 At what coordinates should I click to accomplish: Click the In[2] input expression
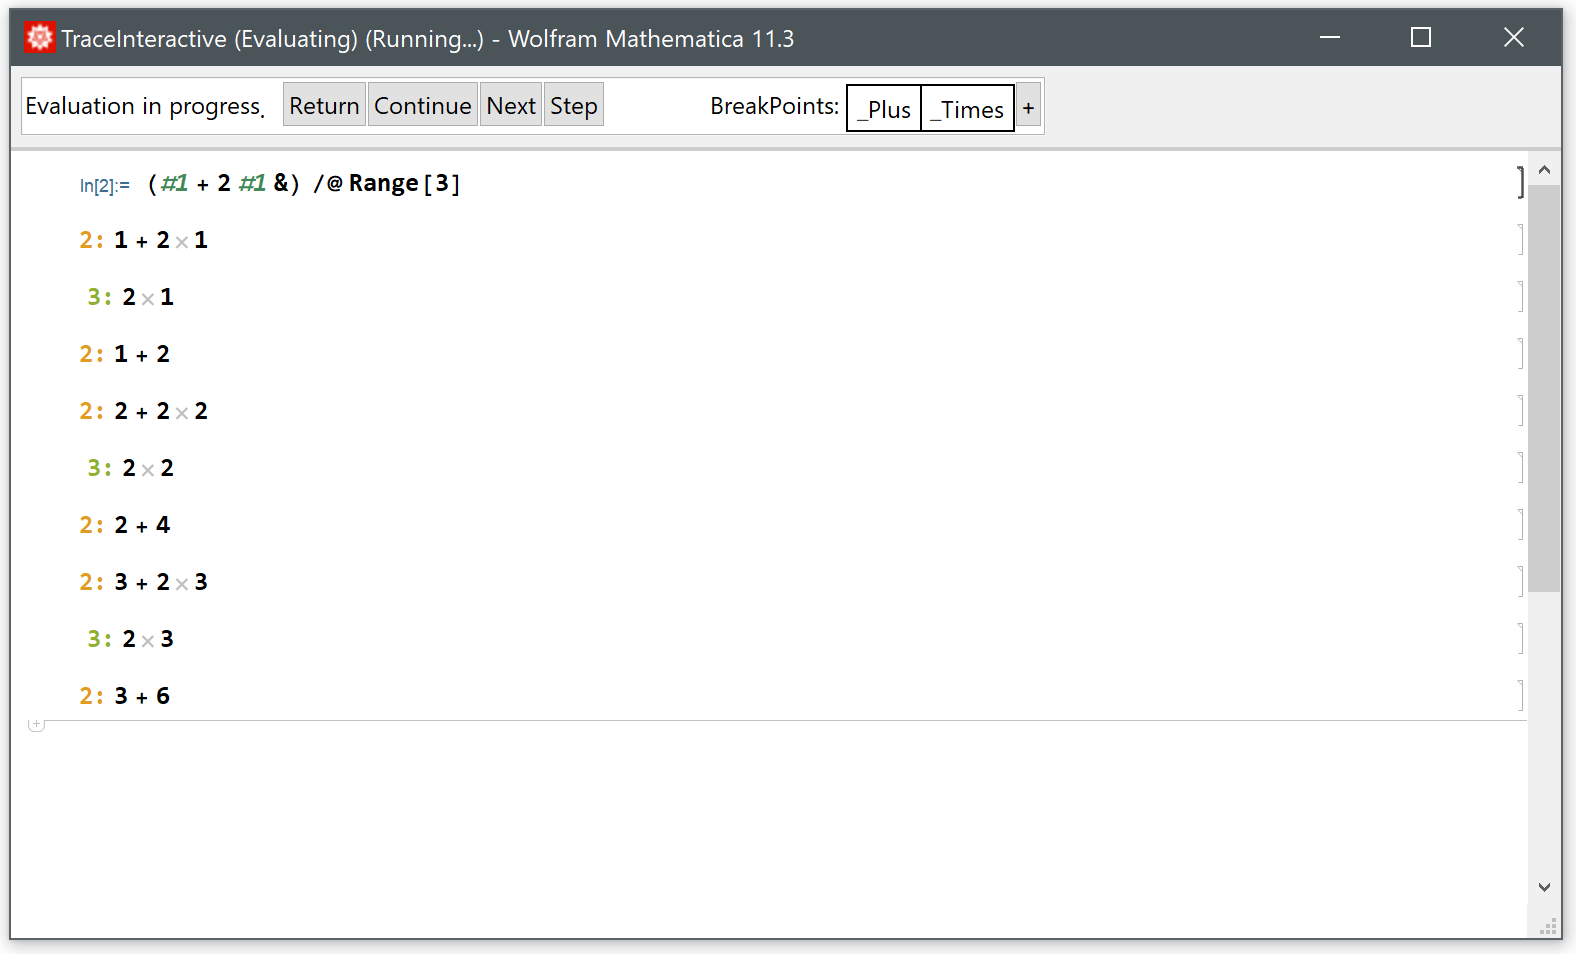(x=303, y=184)
